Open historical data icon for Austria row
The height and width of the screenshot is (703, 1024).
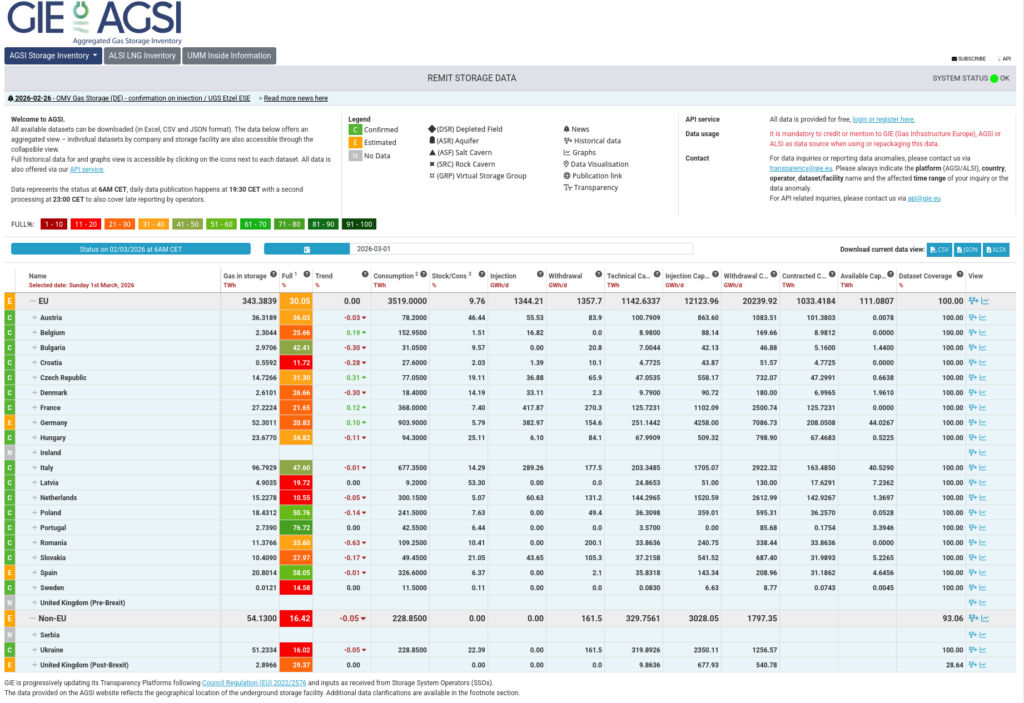[973, 317]
